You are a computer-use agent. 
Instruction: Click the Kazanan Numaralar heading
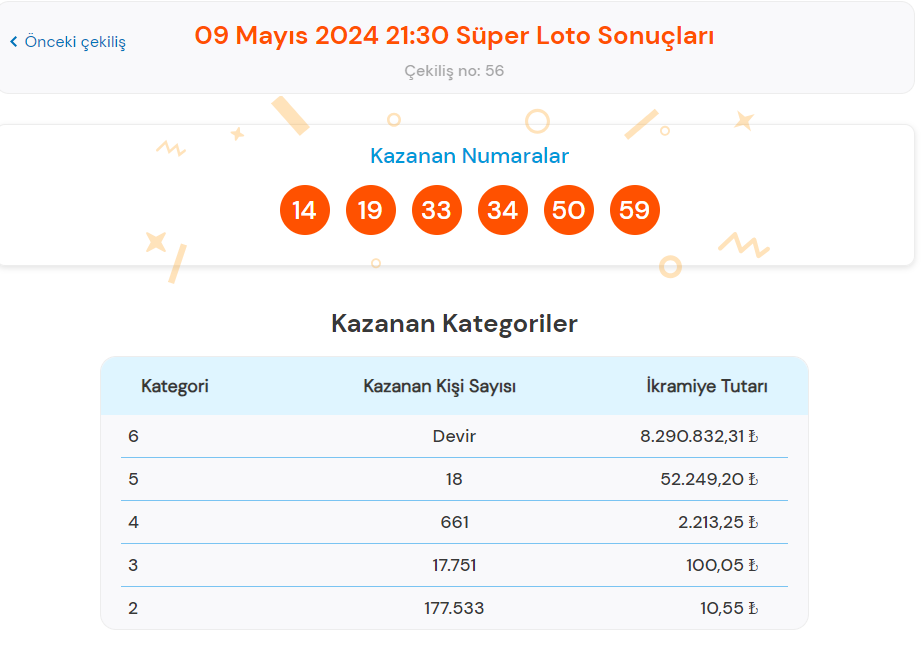[469, 156]
